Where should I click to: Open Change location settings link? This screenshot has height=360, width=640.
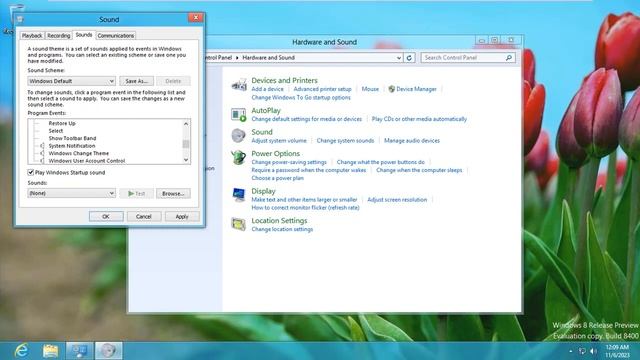[x=282, y=229]
